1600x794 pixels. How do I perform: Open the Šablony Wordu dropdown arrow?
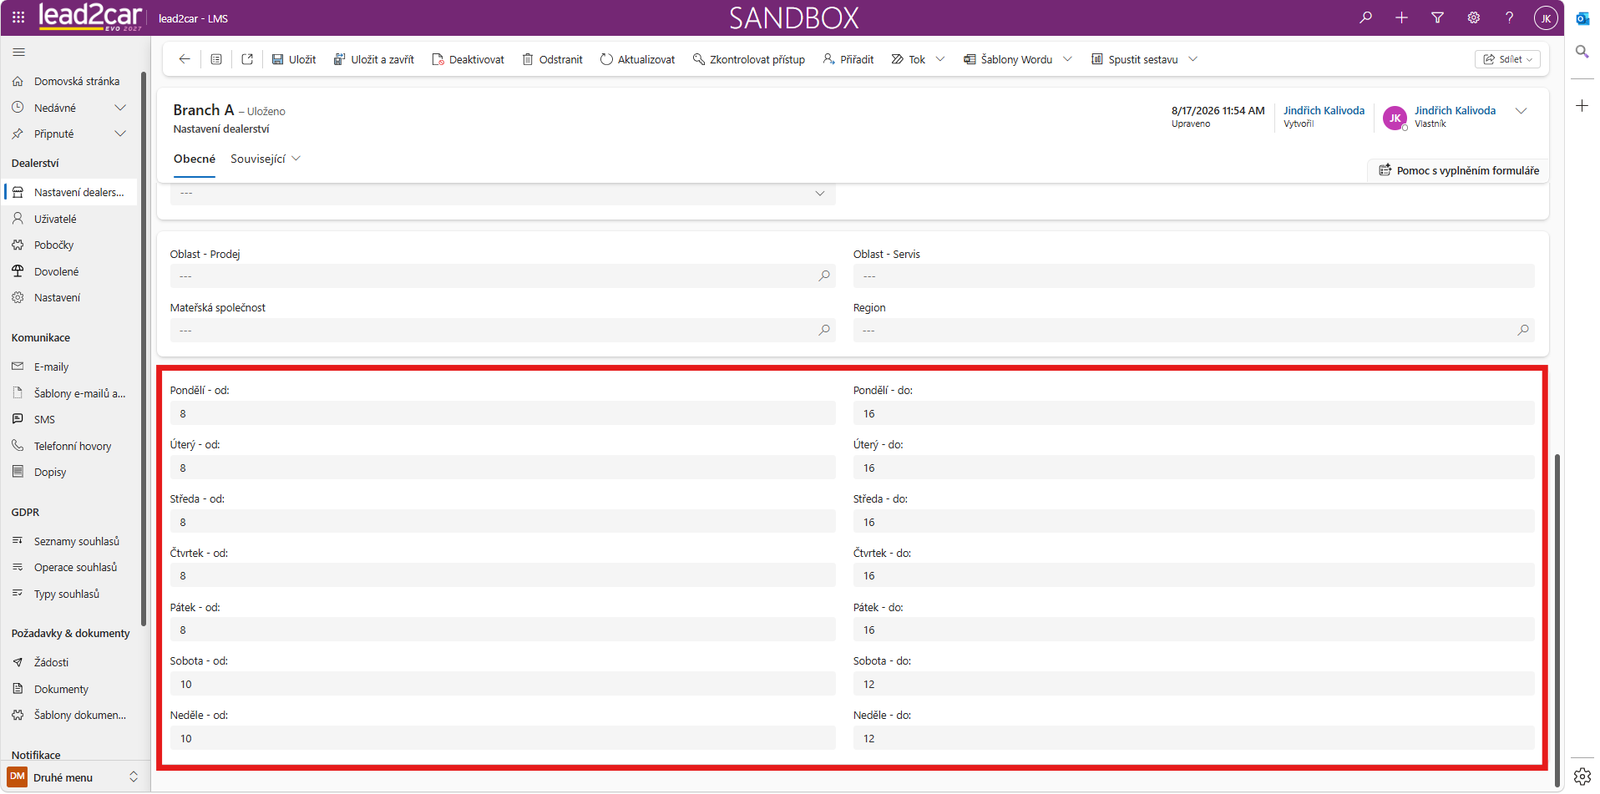click(x=1067, y=59)
